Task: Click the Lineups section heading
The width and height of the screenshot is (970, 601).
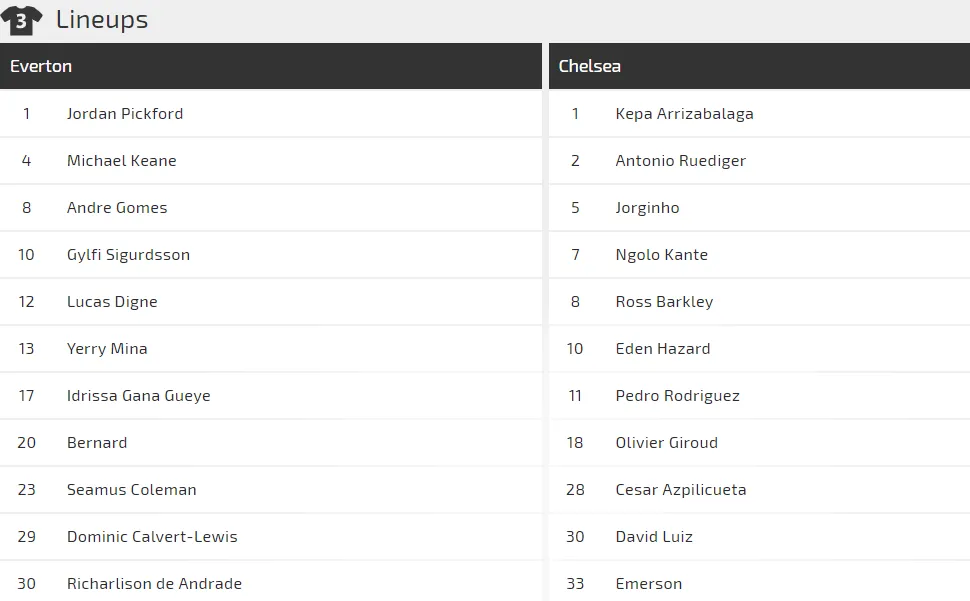Action: 102,20
